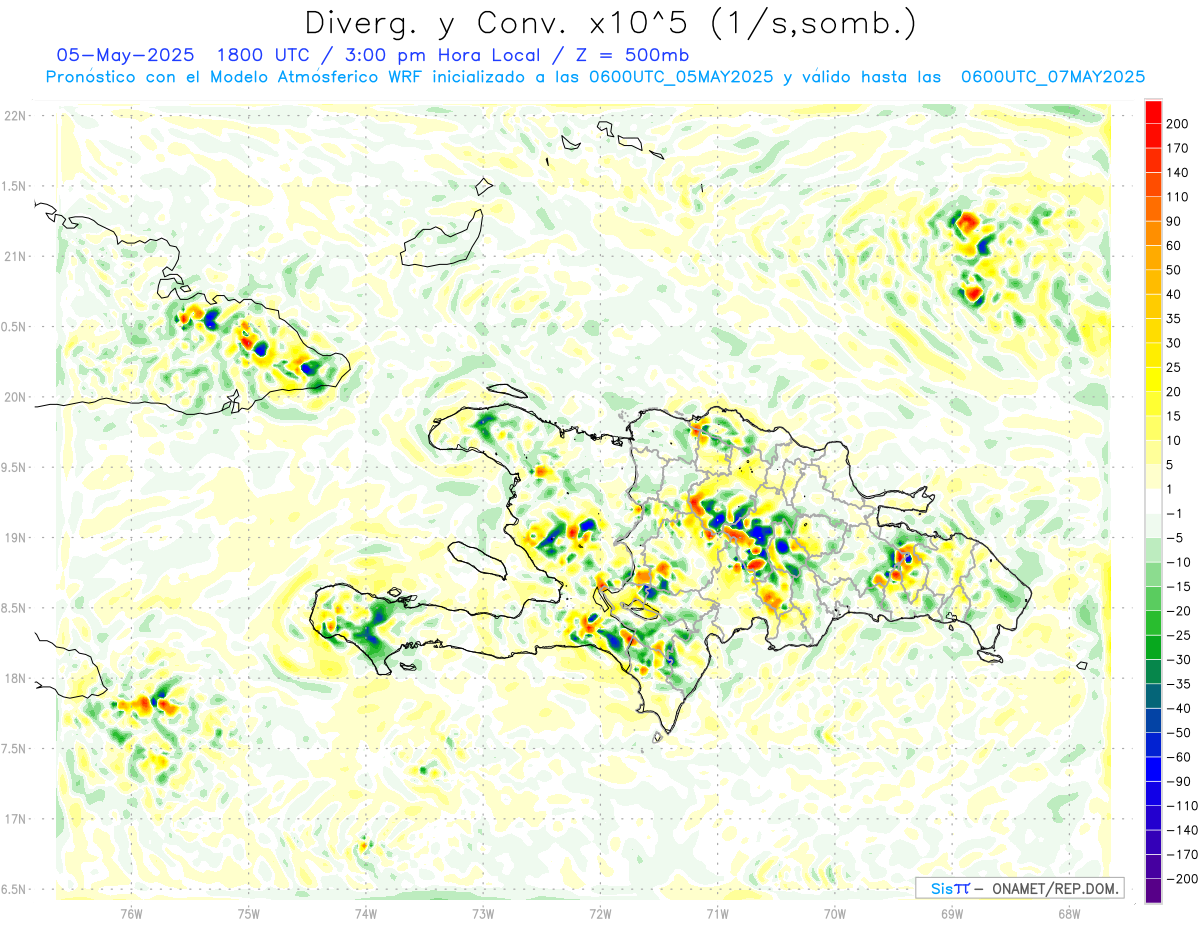The width and height of the screenshot is (1200, 927).
Task: Click the '17N' latitude label
Action: (x=16, y=819)
